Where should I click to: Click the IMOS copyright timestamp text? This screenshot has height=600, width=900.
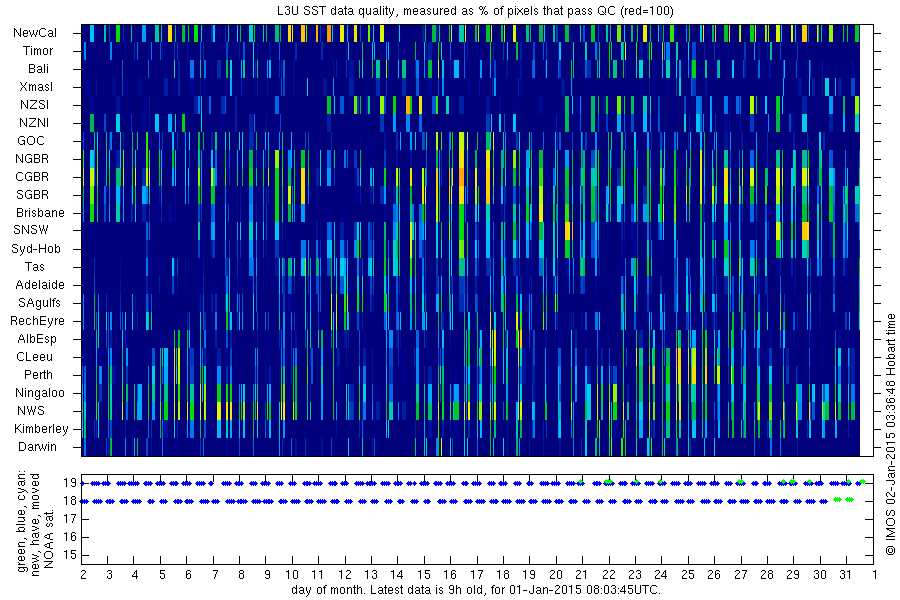[891, 434]
